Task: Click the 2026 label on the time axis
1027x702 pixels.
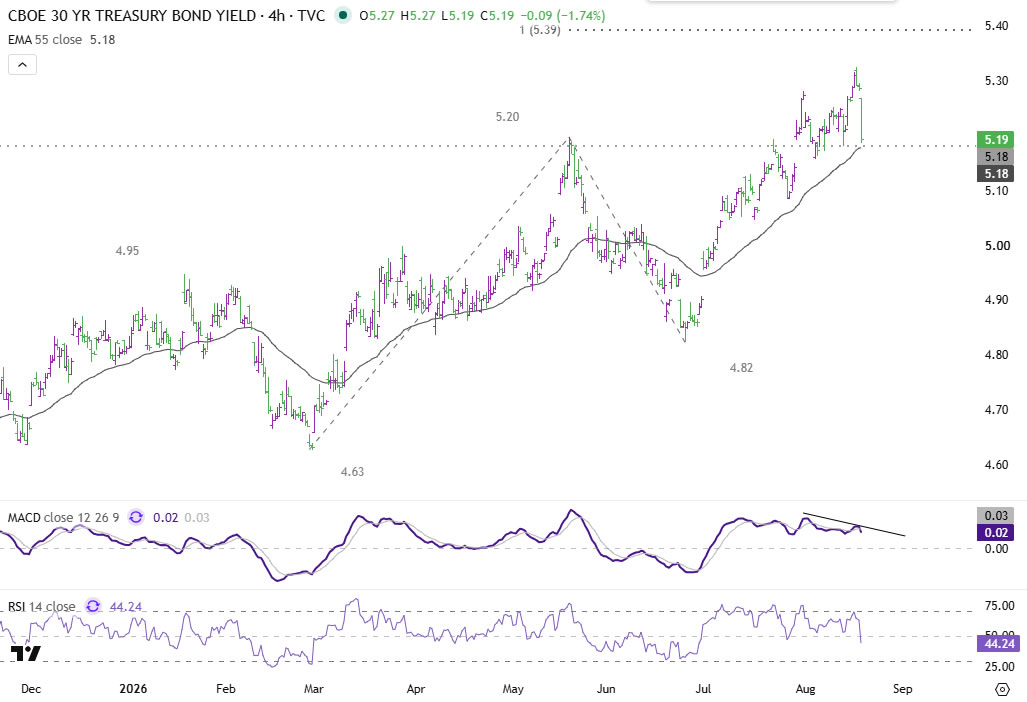Action: (x=133, y=689)
